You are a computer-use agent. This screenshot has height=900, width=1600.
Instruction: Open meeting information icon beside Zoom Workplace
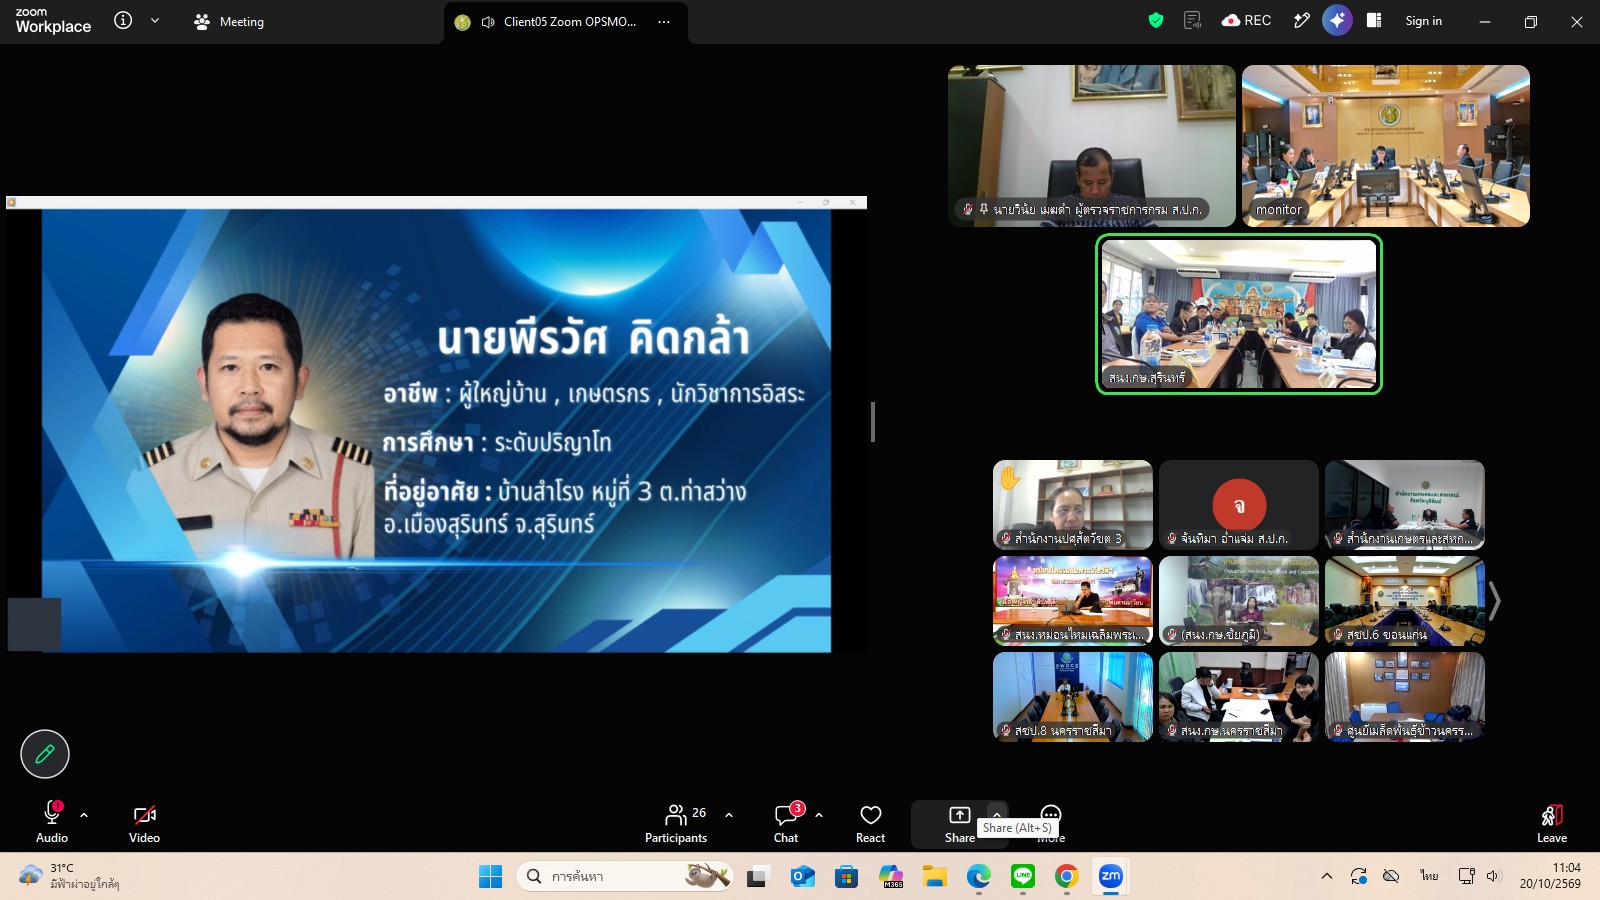(123, 20)
